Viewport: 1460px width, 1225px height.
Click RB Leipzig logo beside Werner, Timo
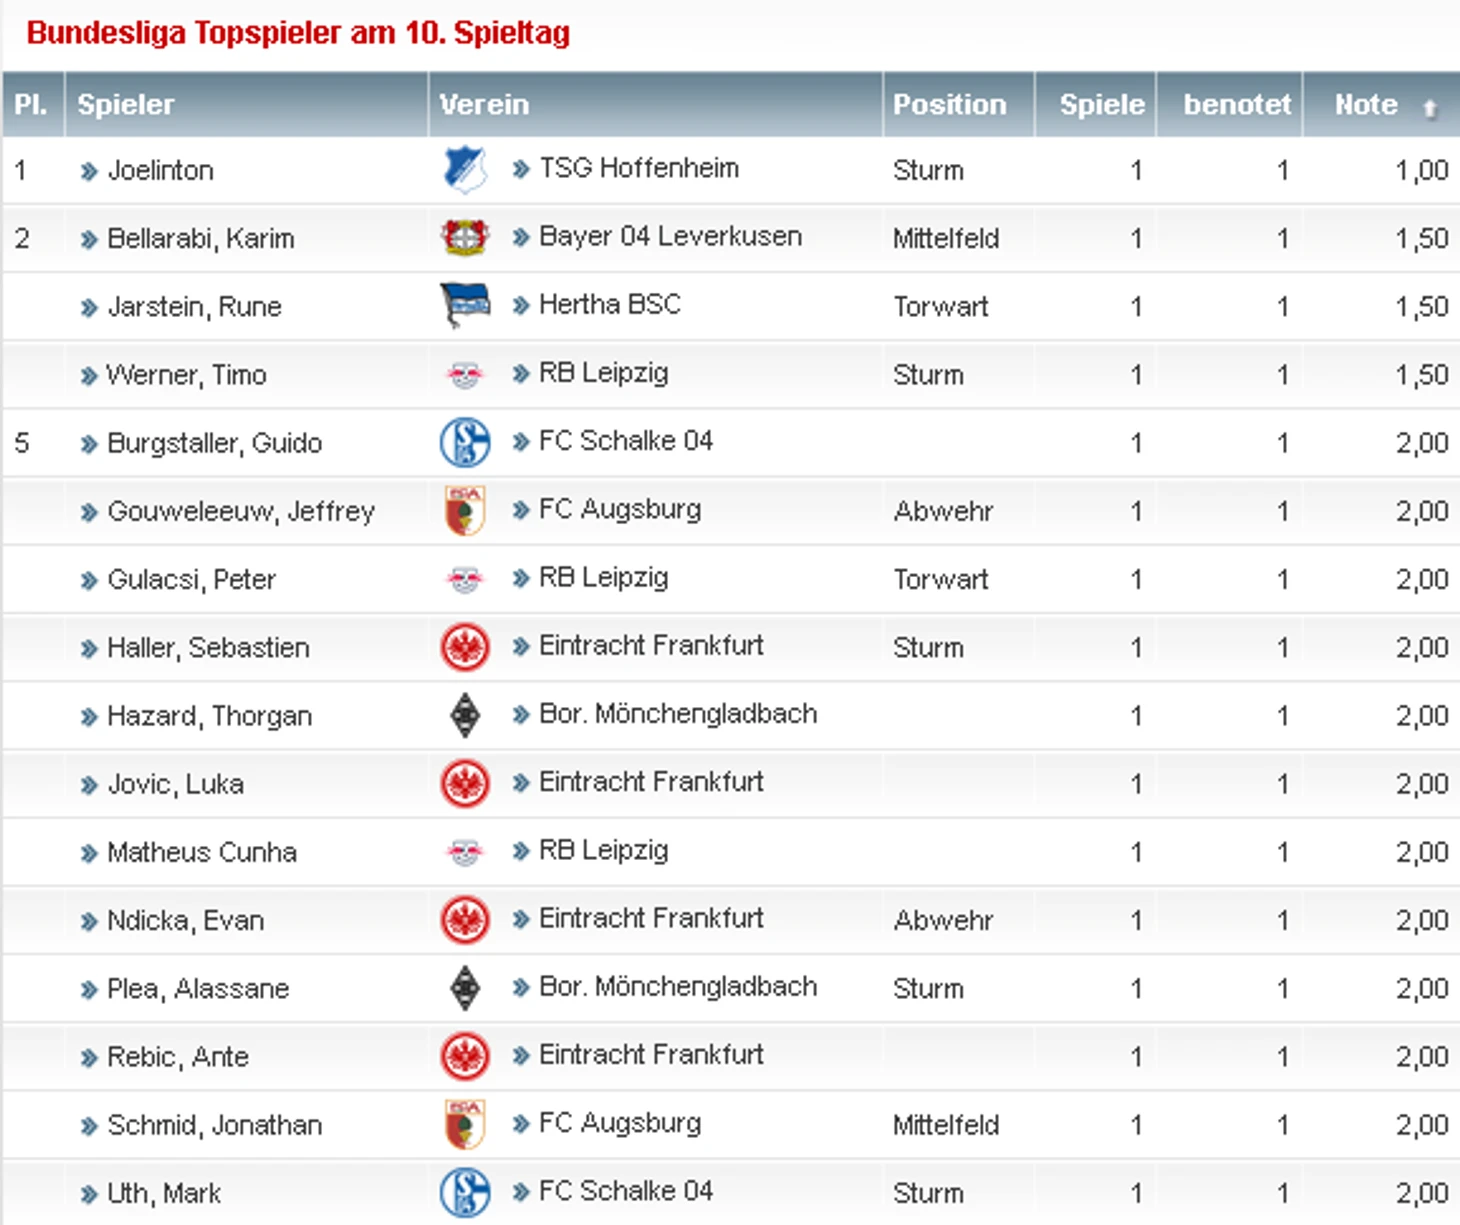[465, 375]
